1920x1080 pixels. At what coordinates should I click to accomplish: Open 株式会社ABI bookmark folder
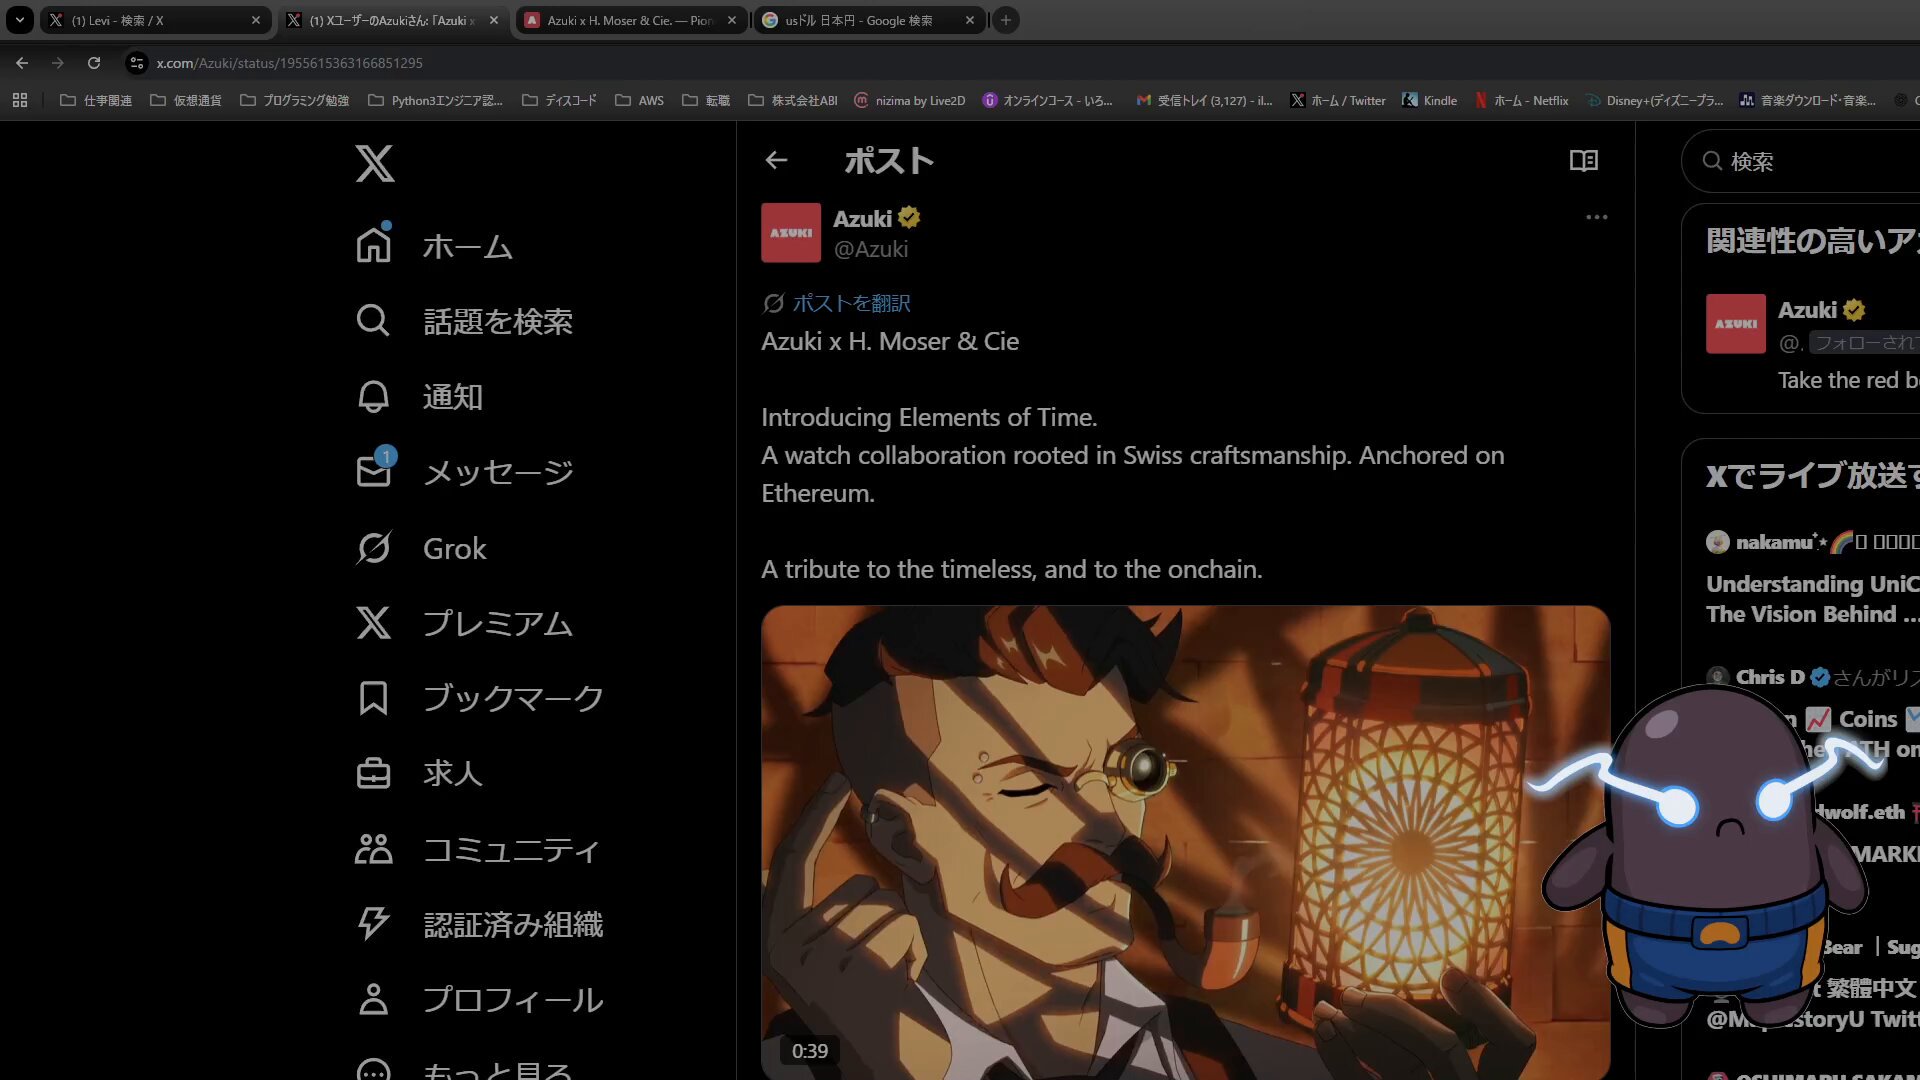pyautogui.click(x=793, y=100)
